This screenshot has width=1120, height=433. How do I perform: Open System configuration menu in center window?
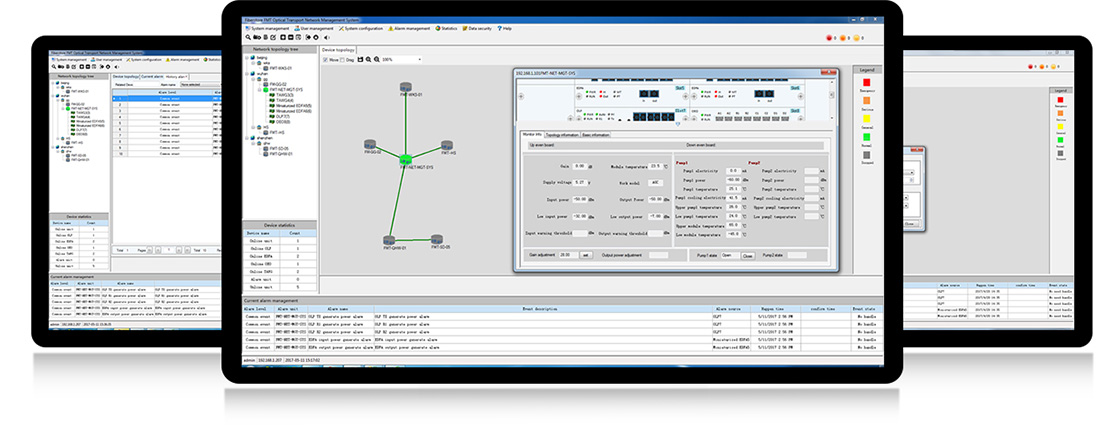point(361,29)
